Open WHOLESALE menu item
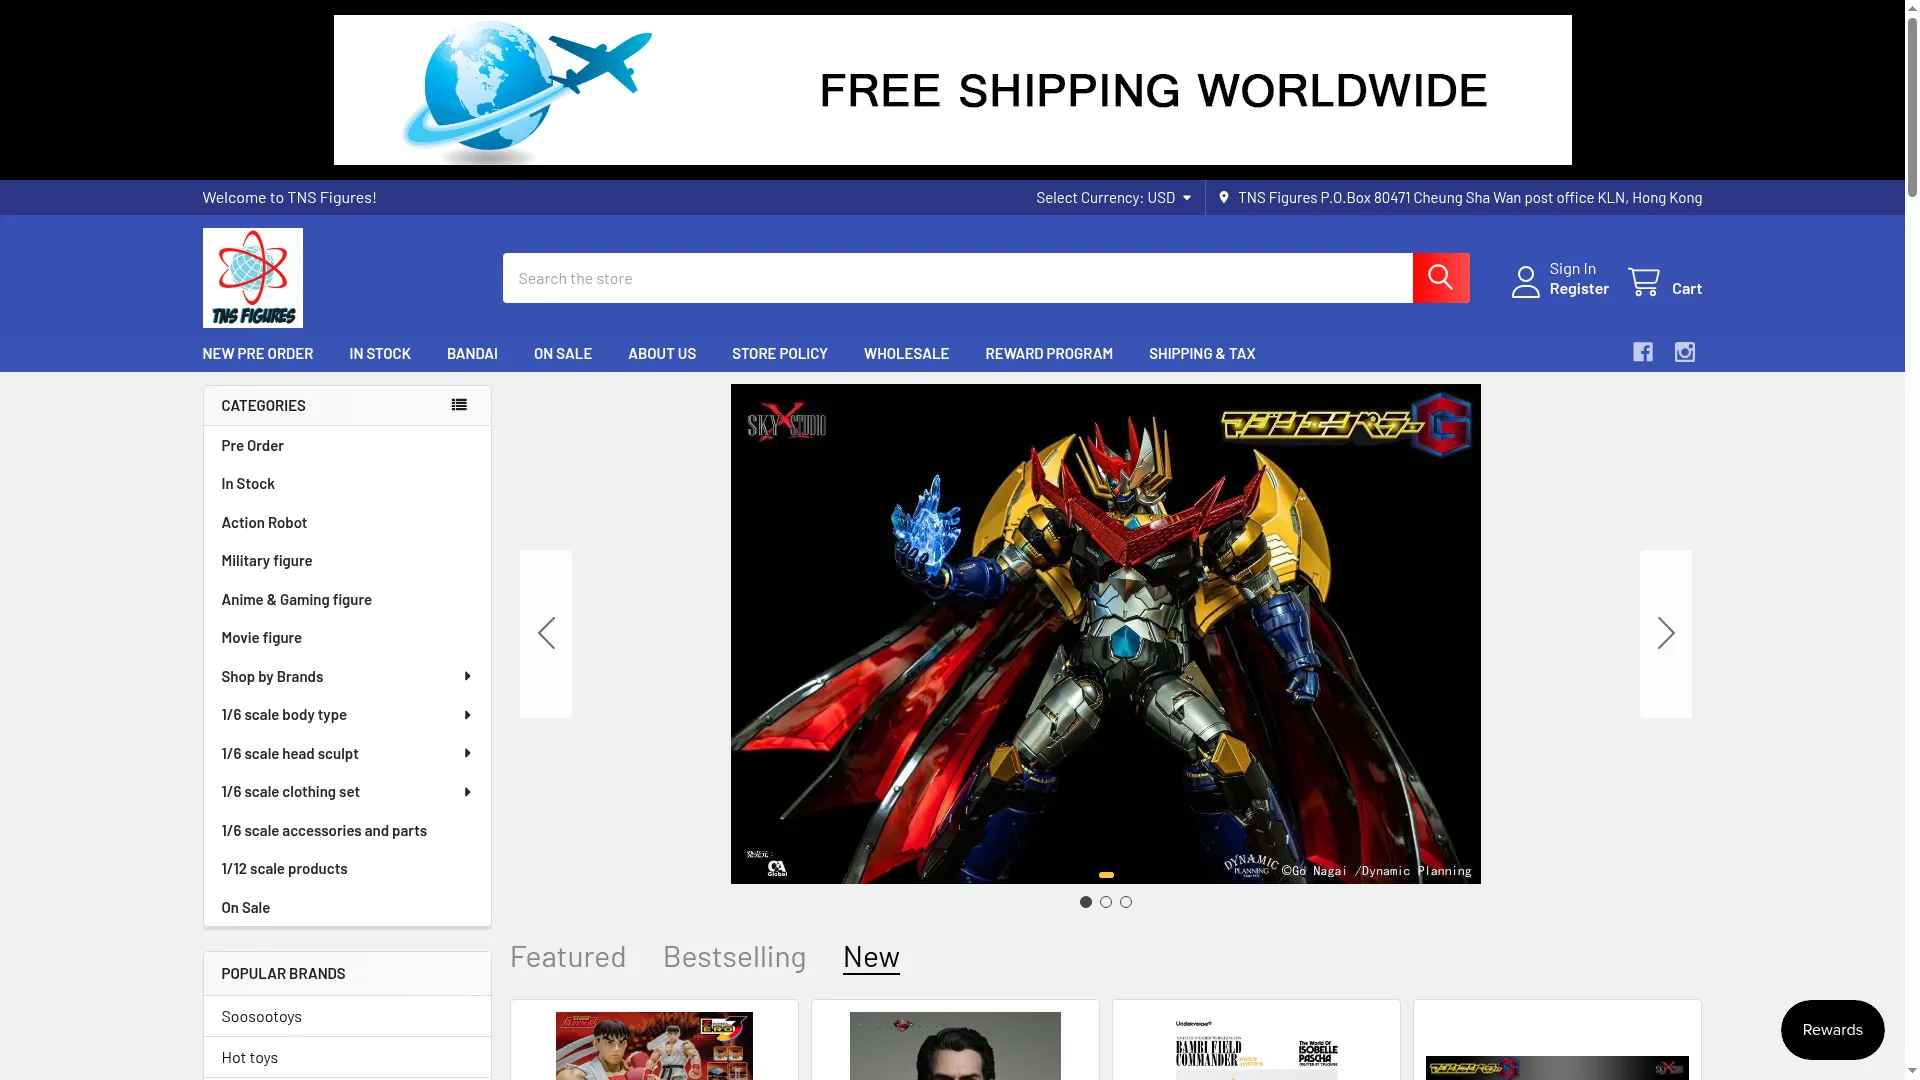The height and width of the screenshot is (1080, 1920). coord(906,353)
